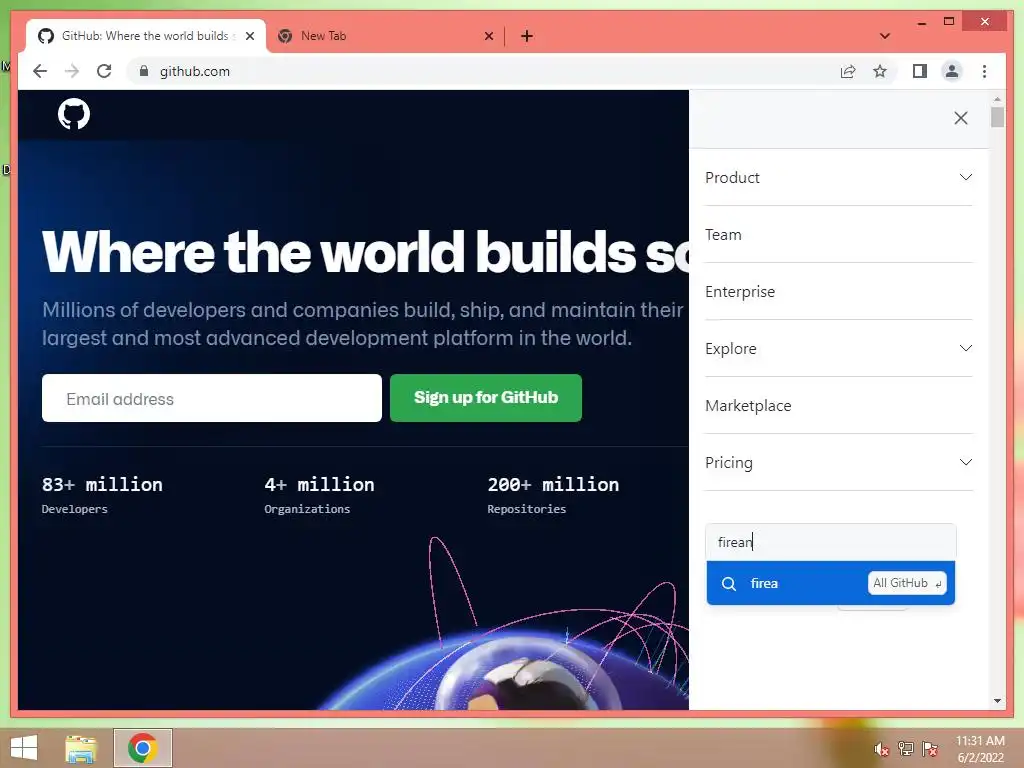Open the Windows Start button
This screenshot has width=1024, height=768.
coord(24,748)
